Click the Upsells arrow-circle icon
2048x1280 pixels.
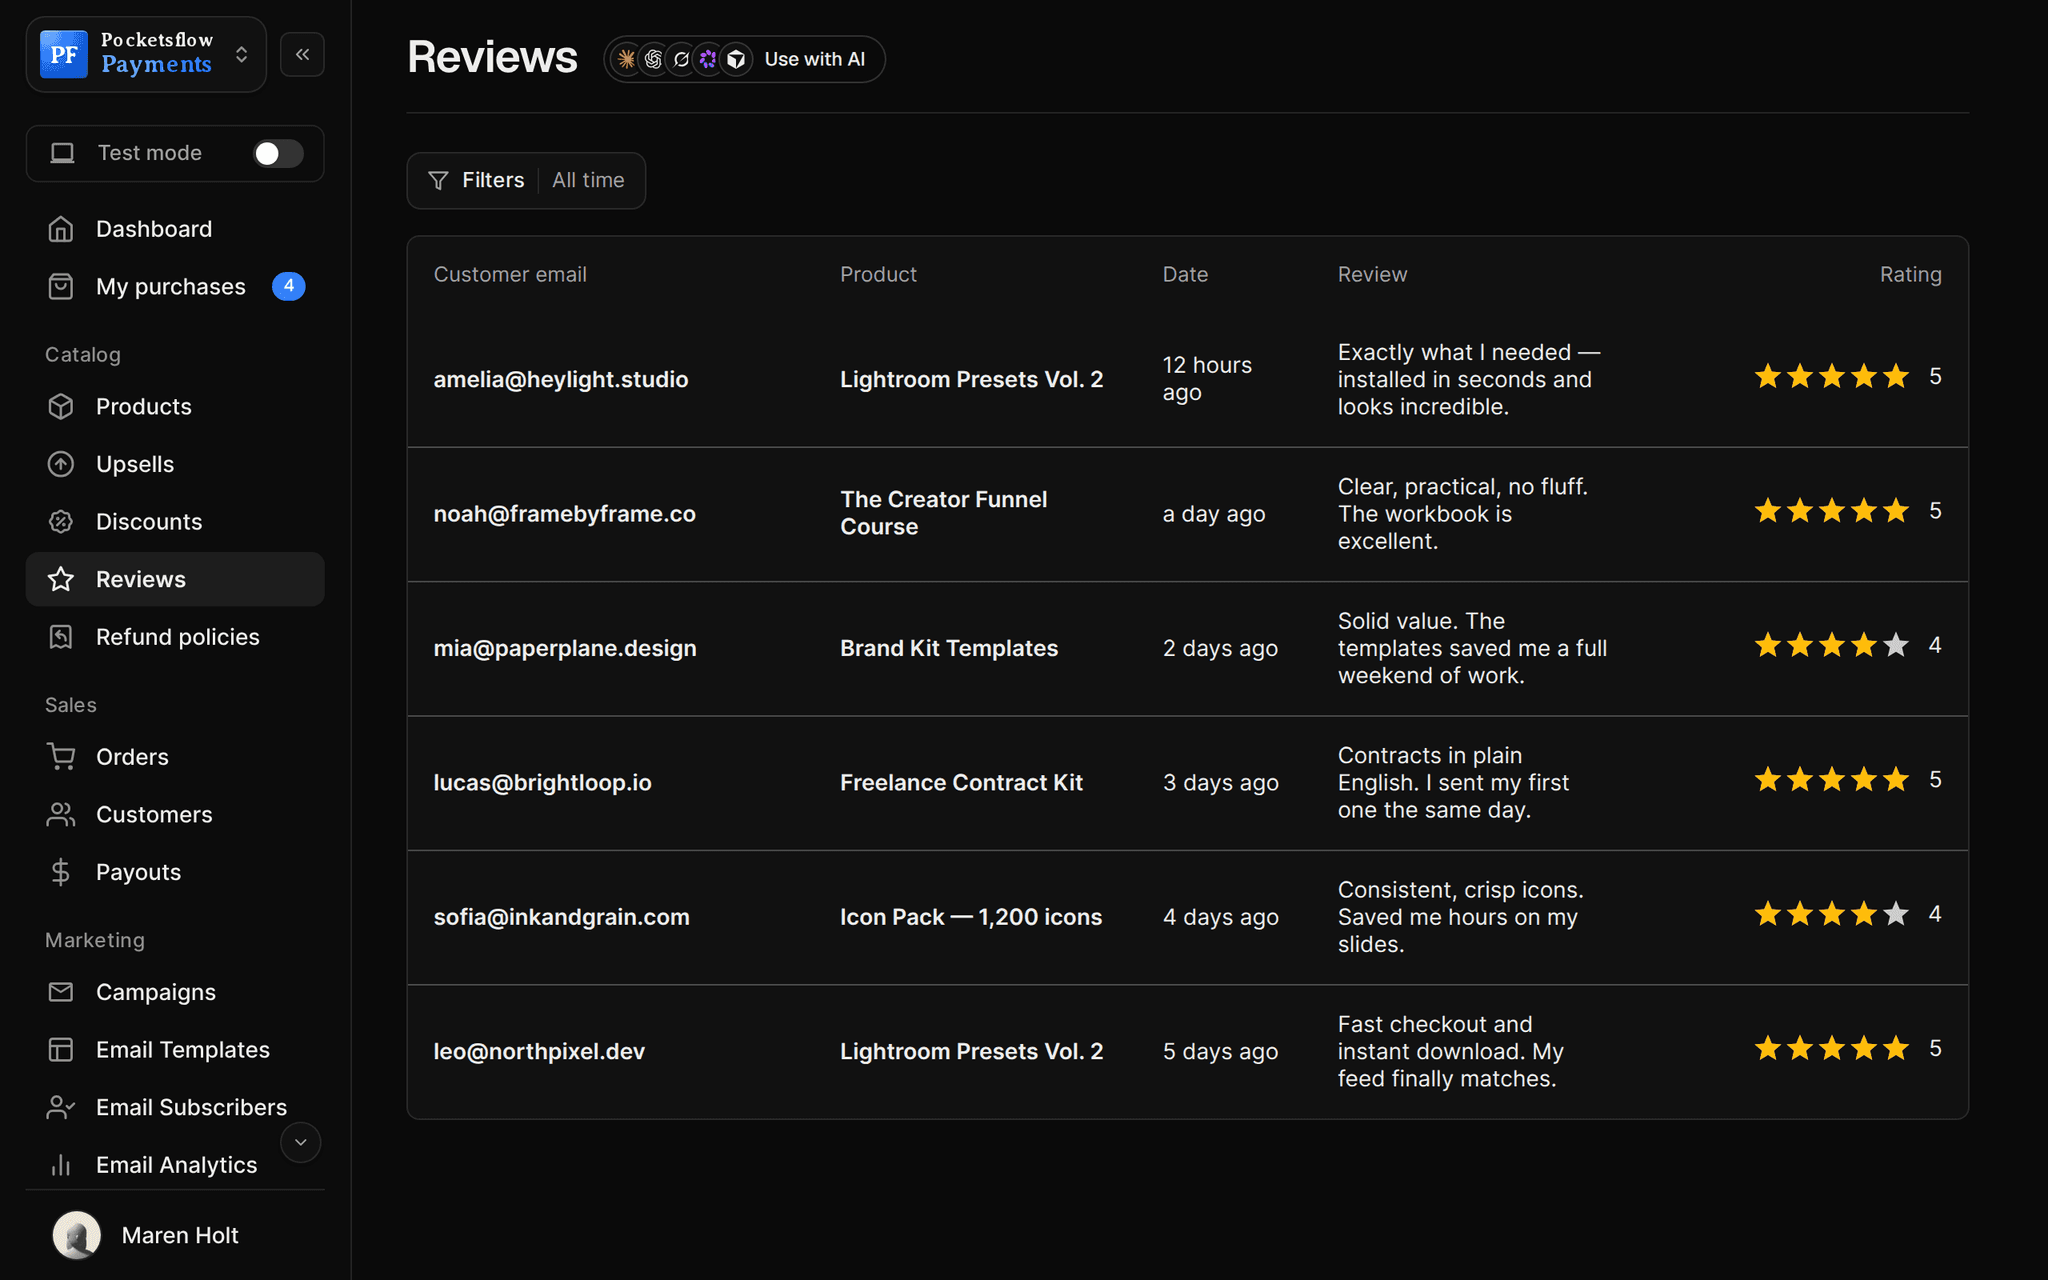[61, 464]
